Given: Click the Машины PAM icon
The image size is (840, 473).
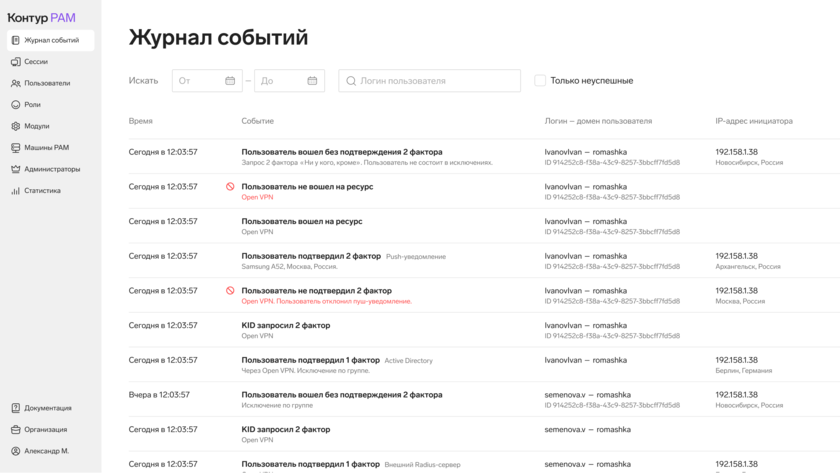Looking at the screenshot, I should (x=16, y=148).
